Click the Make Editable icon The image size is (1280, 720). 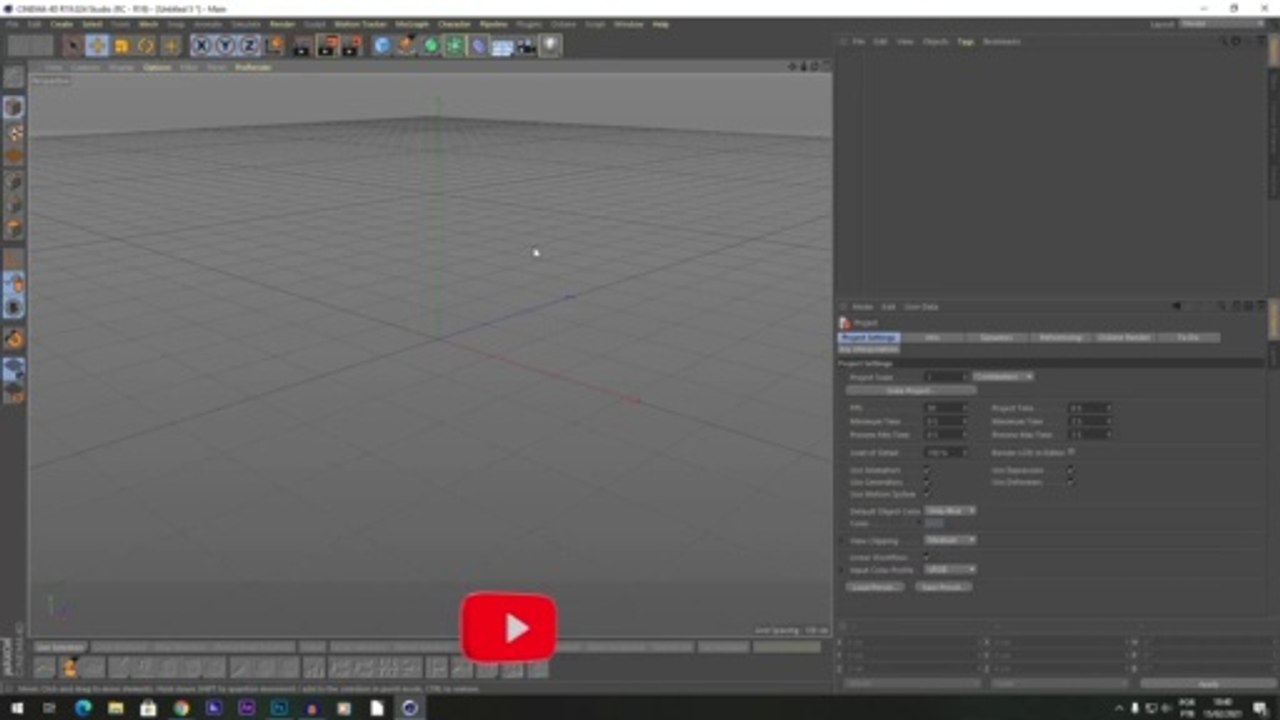(14, 77)
